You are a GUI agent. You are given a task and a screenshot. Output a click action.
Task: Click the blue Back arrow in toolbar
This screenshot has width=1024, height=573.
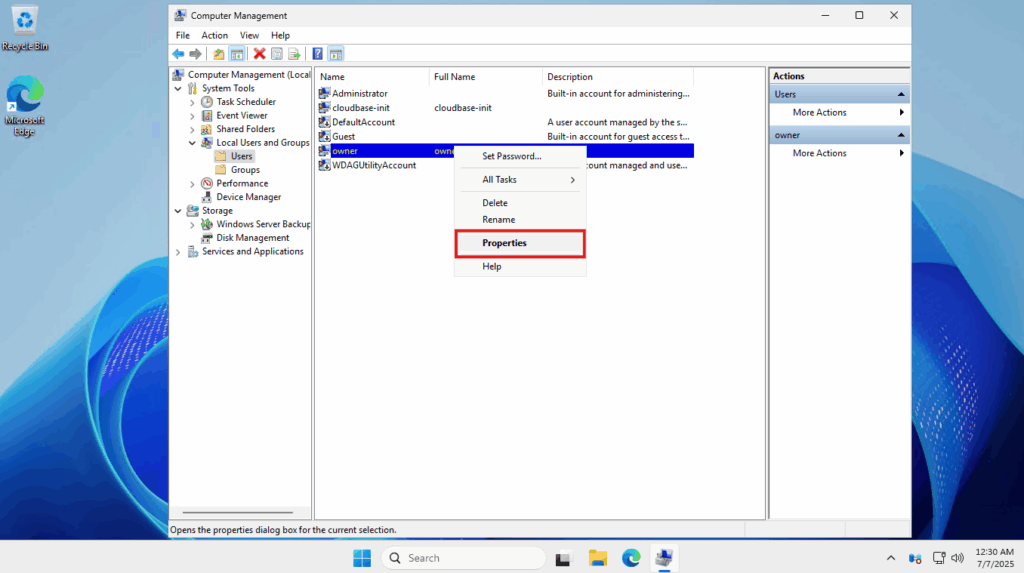pos(178,54)
